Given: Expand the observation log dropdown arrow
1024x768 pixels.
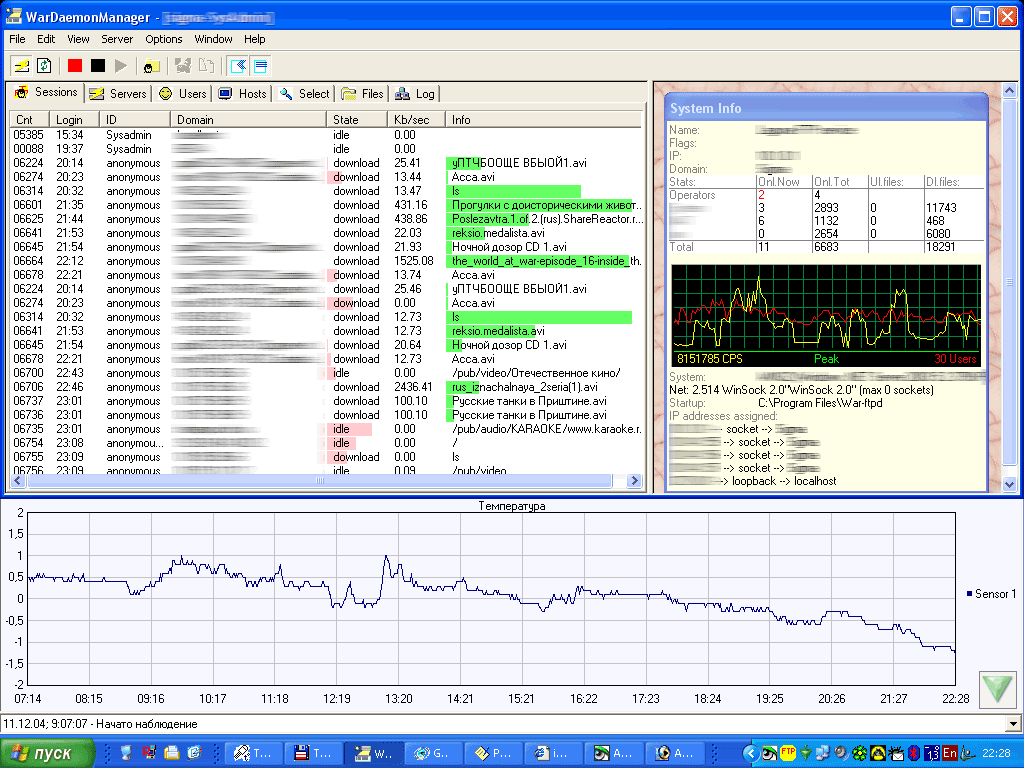Looking at the screenshot, I should coord(1014,724).
